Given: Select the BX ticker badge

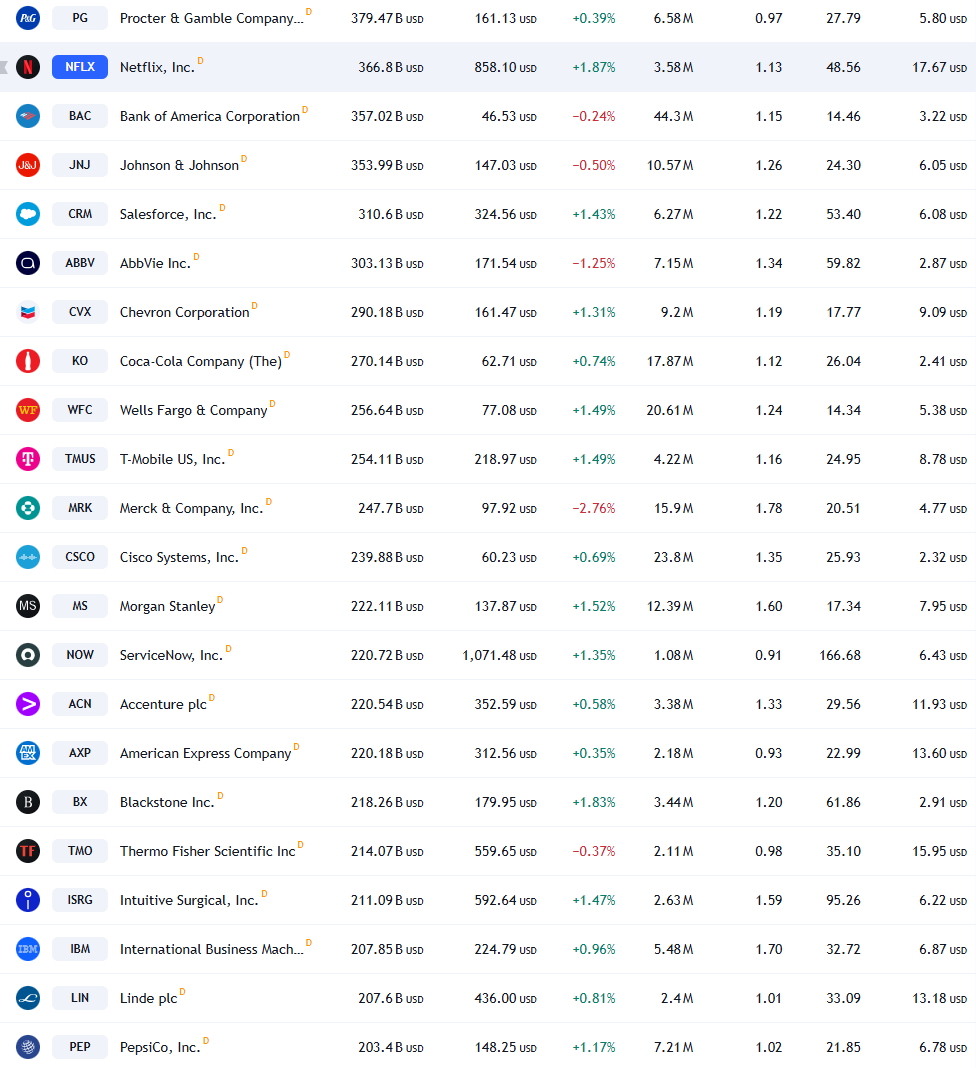Looking at the screenshot, I should click(80, 802).
